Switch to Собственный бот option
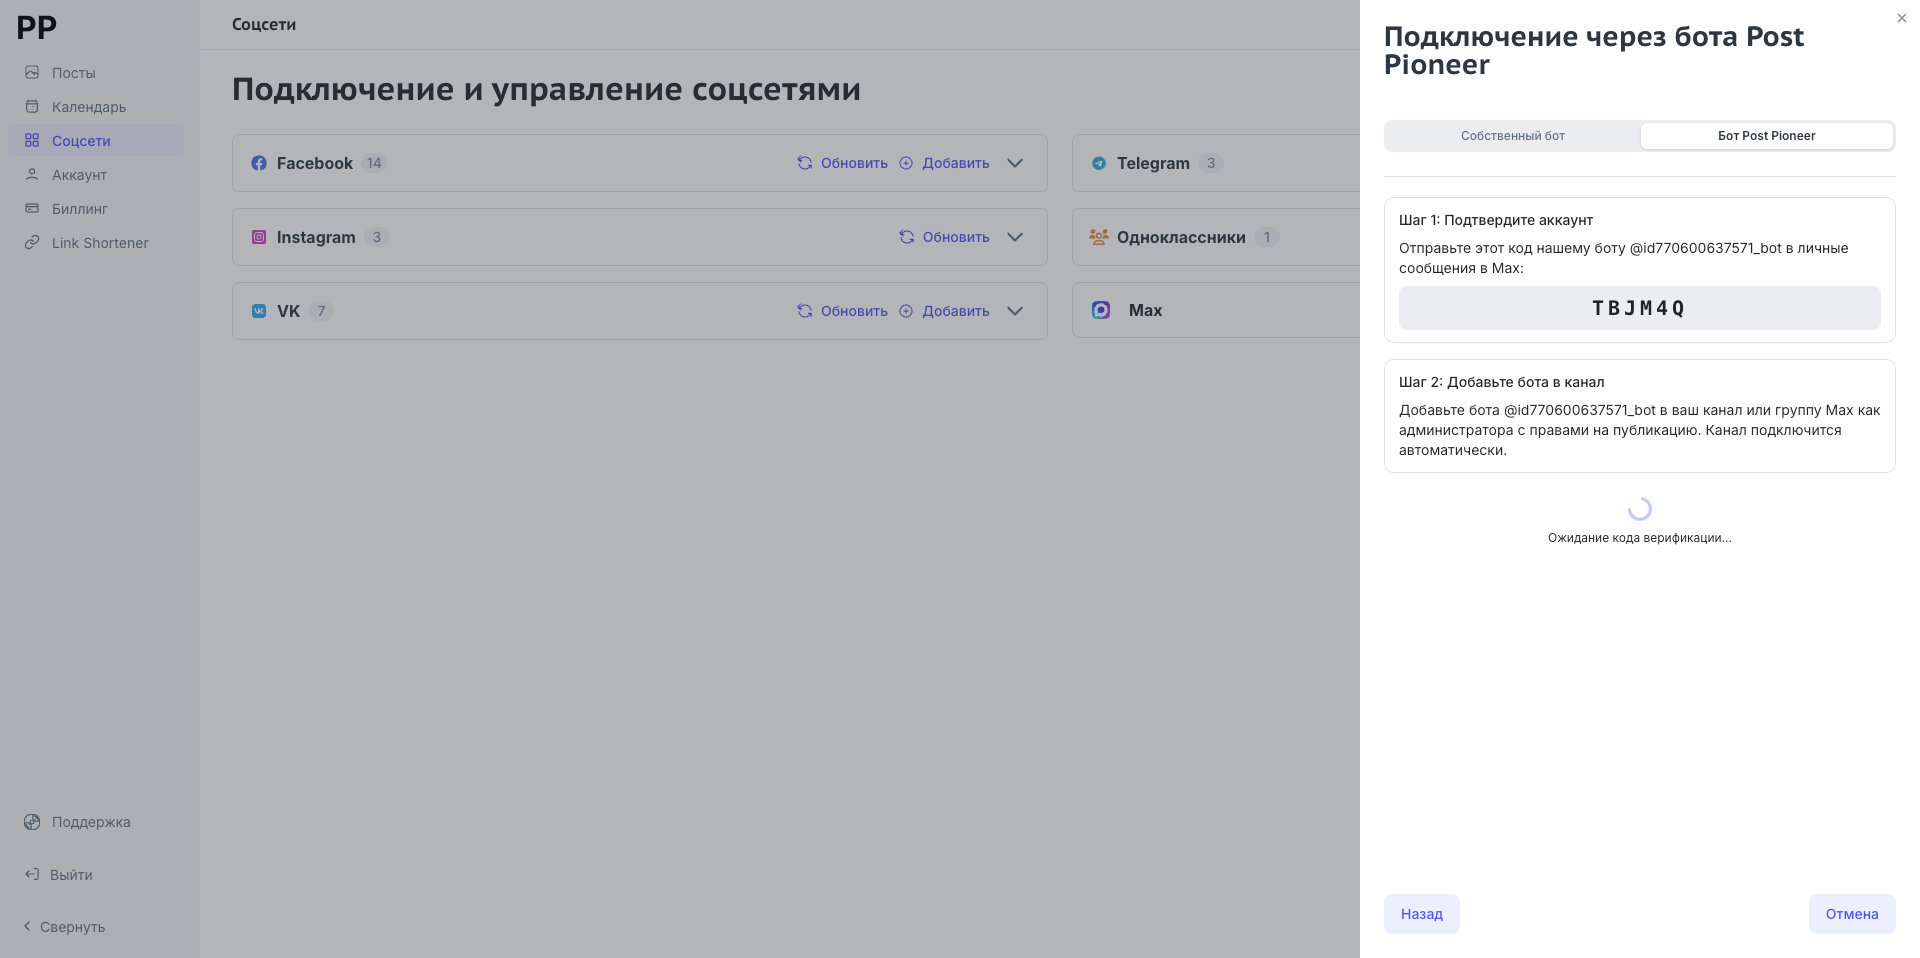Screen dimensions: 1920x958 coord(1512,136)
